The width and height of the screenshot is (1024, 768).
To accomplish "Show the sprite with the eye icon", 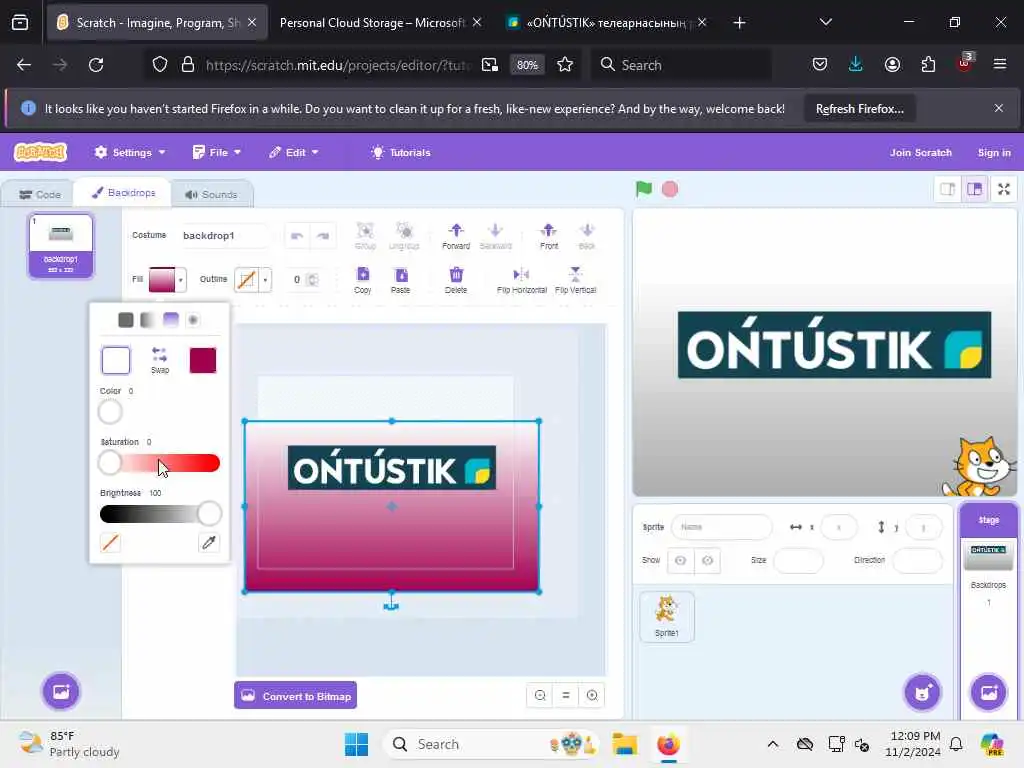I will pos(680,560).
